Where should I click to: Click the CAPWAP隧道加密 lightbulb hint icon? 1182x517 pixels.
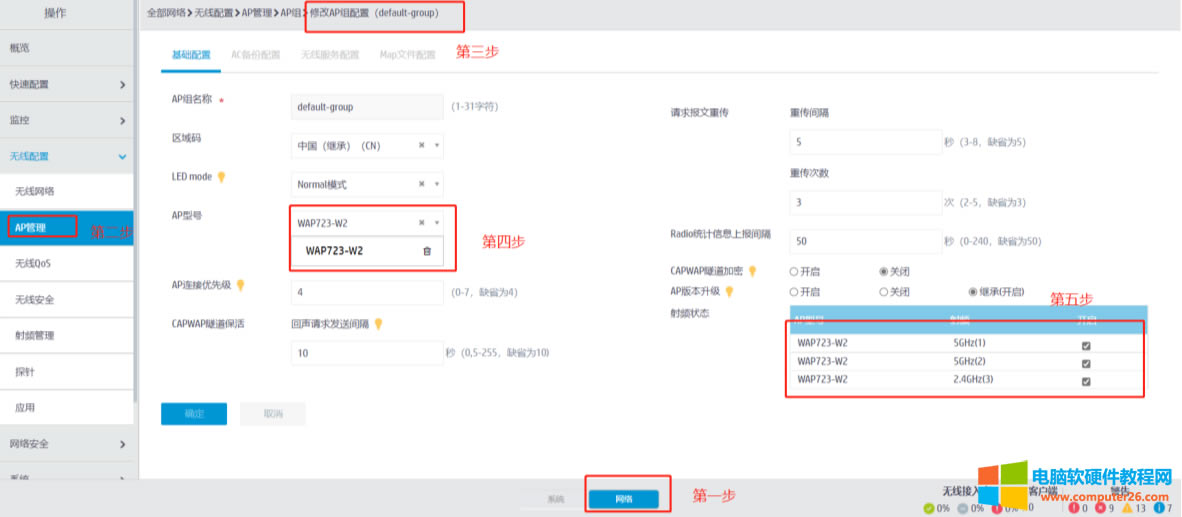[x=752, y=271]
